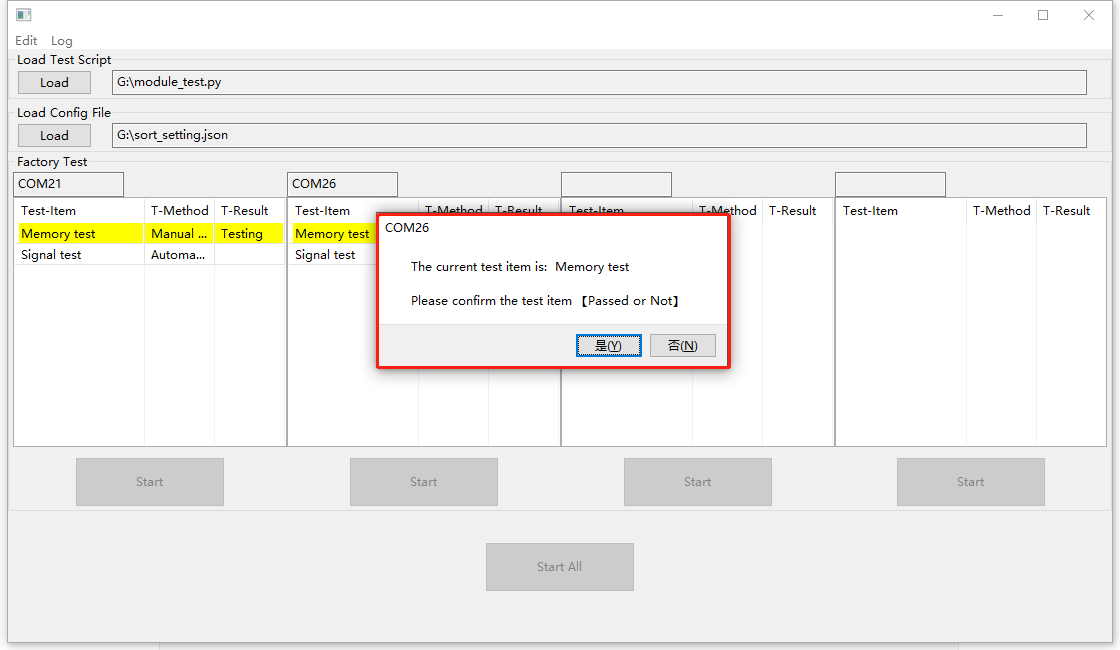
Task: Click Start button under COM21 panel
Action: [x=150, y=482]
